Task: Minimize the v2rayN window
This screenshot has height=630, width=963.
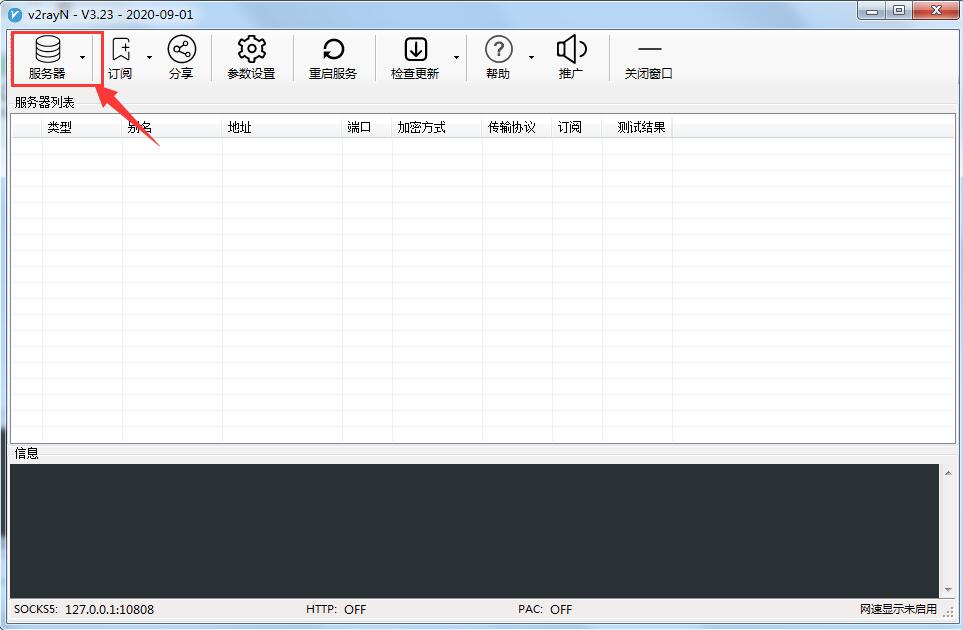Action: coord(872,10)
